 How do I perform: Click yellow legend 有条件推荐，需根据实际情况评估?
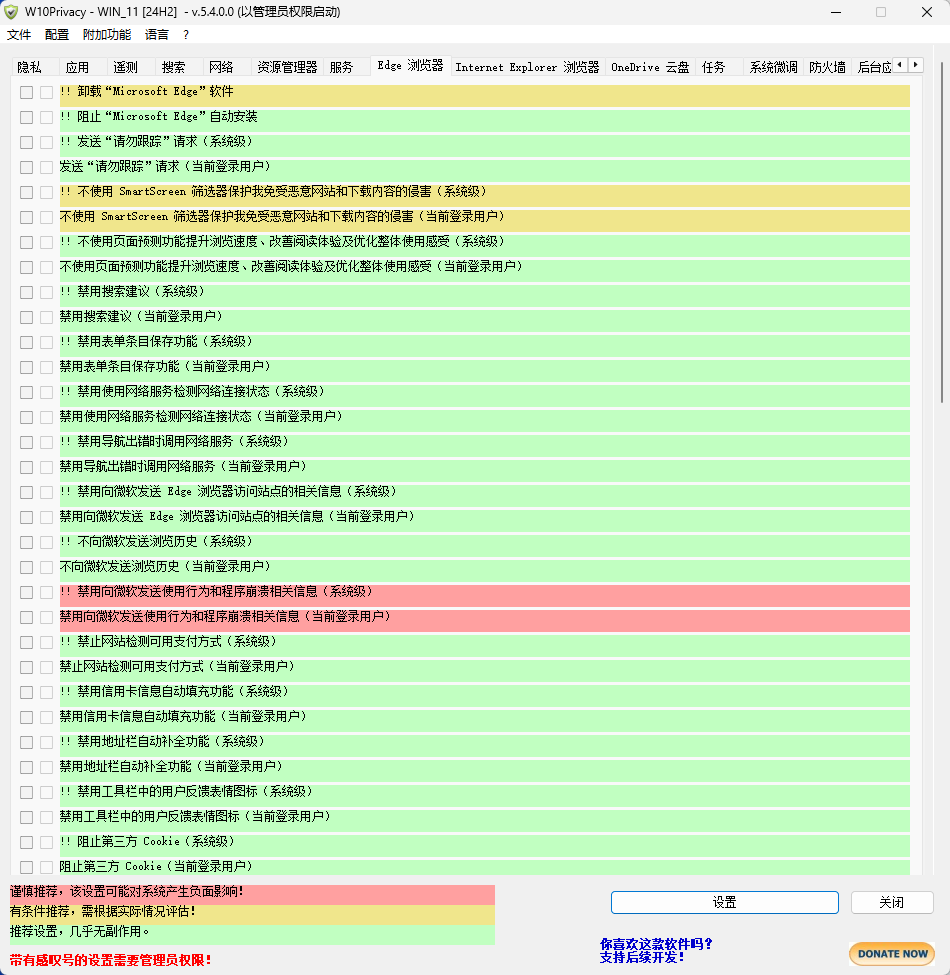pyautogui.click(x=252, y=914)
